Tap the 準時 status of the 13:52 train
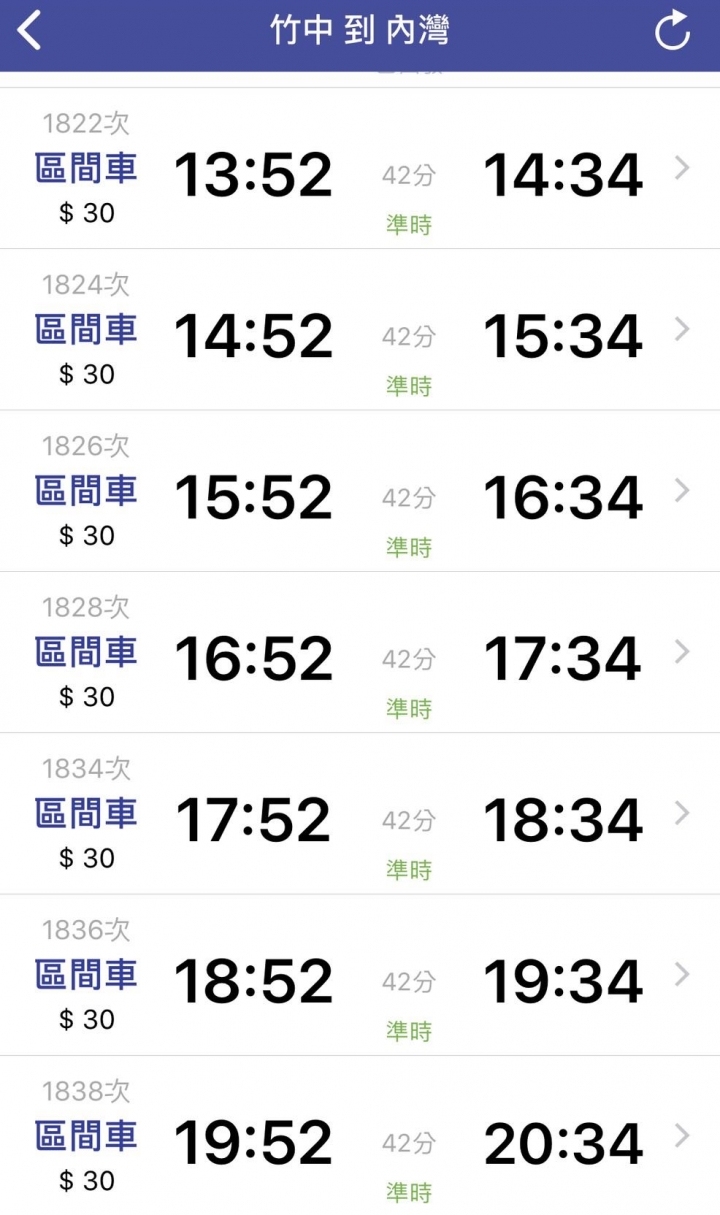 pos(409,225)
